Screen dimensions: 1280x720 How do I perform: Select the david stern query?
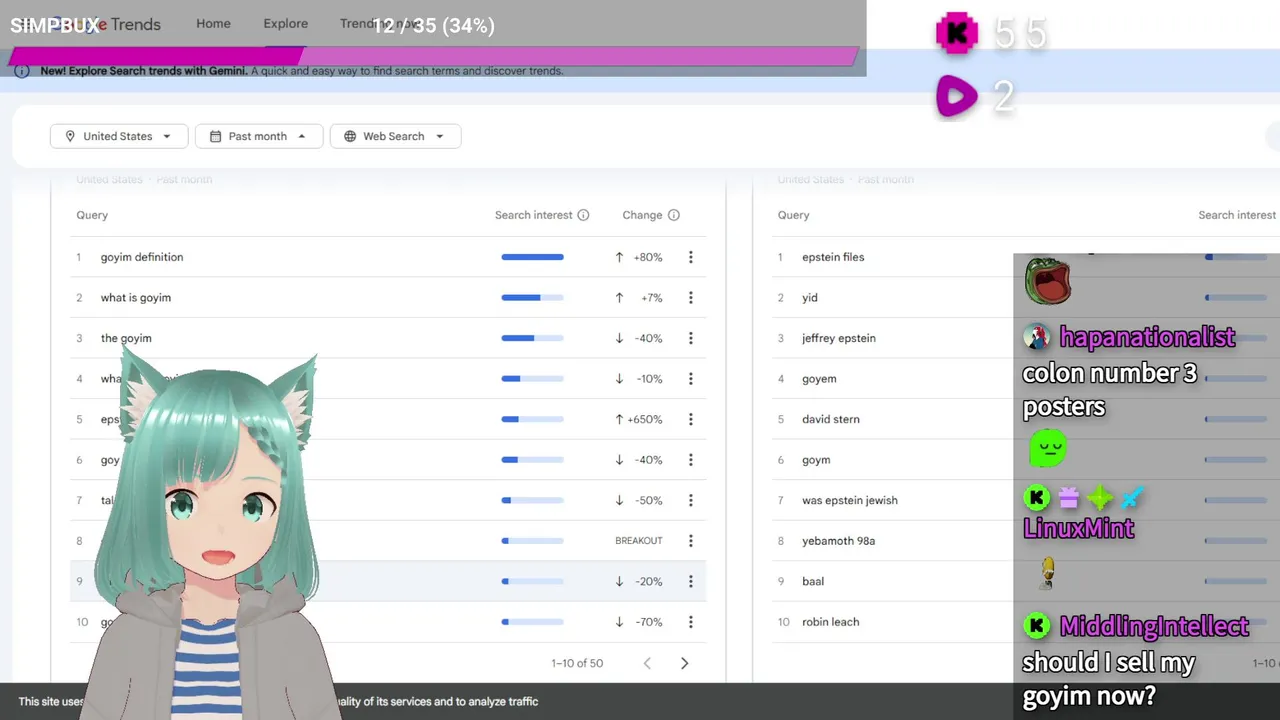click(x=831, y=419)
